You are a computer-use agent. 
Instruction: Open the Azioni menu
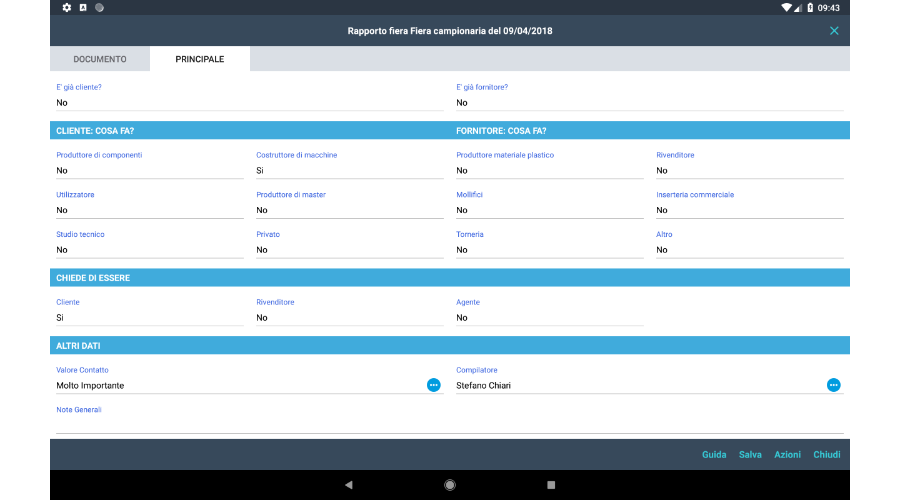(x=787, y=455)
